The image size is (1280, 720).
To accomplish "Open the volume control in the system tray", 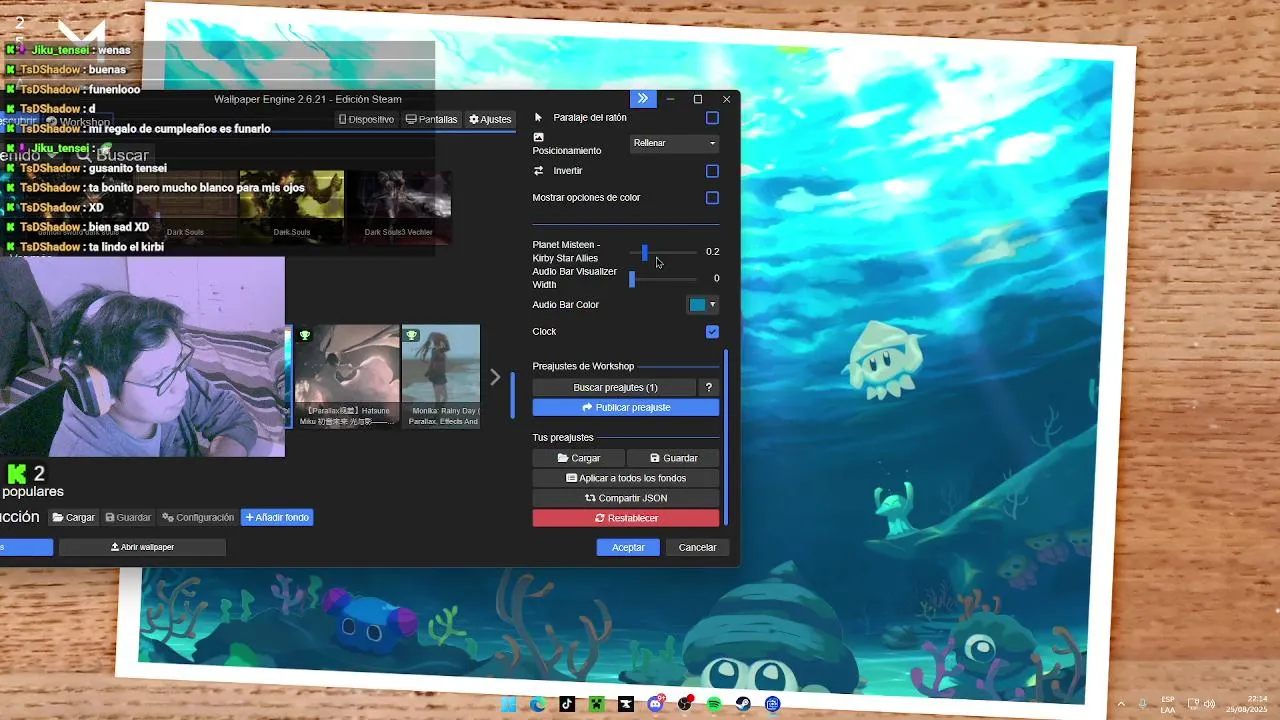I will [x=1210, y=704].
